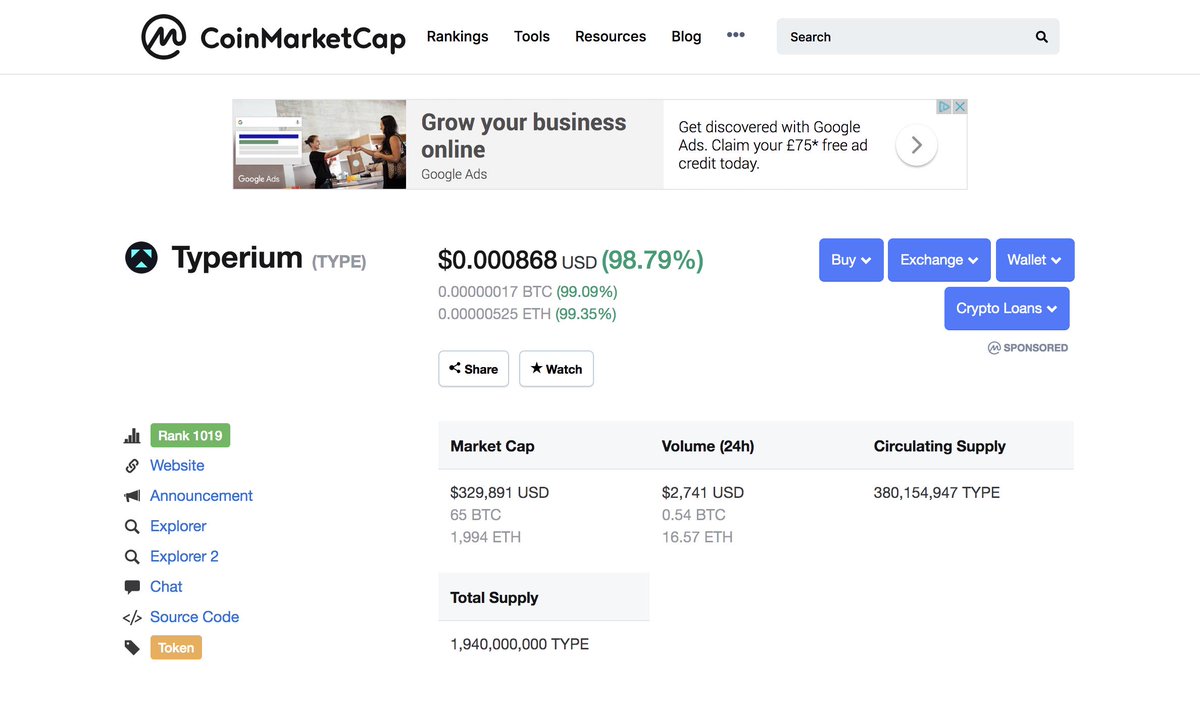The image size is (1200, 711).
Task: Add Typerium to Watch list
Action: 556,369
